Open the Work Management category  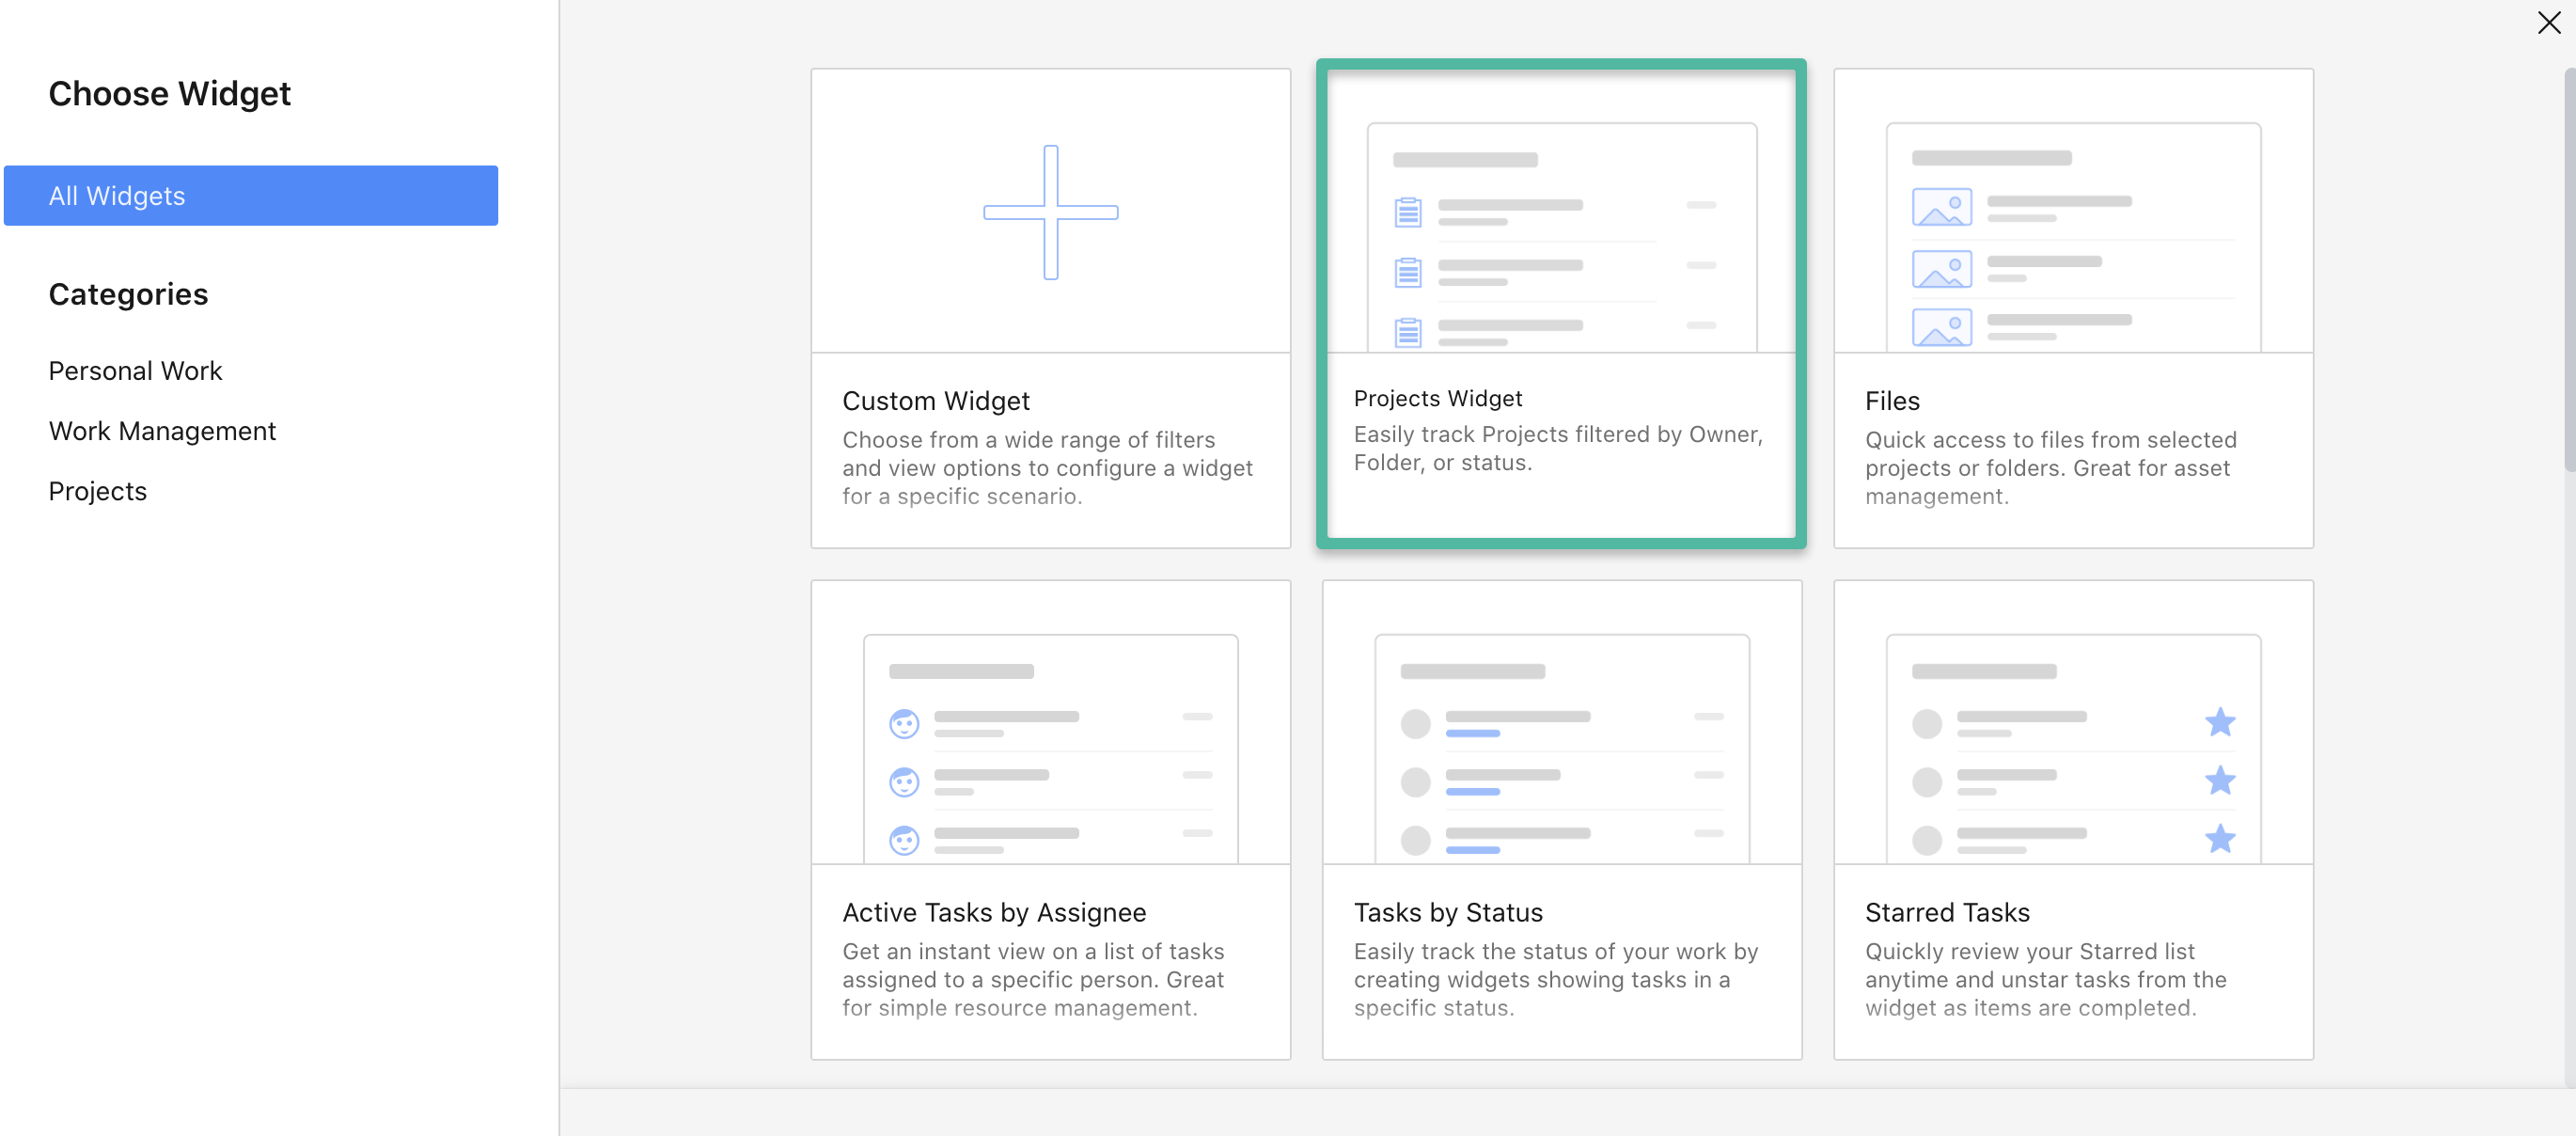point(162,431)
